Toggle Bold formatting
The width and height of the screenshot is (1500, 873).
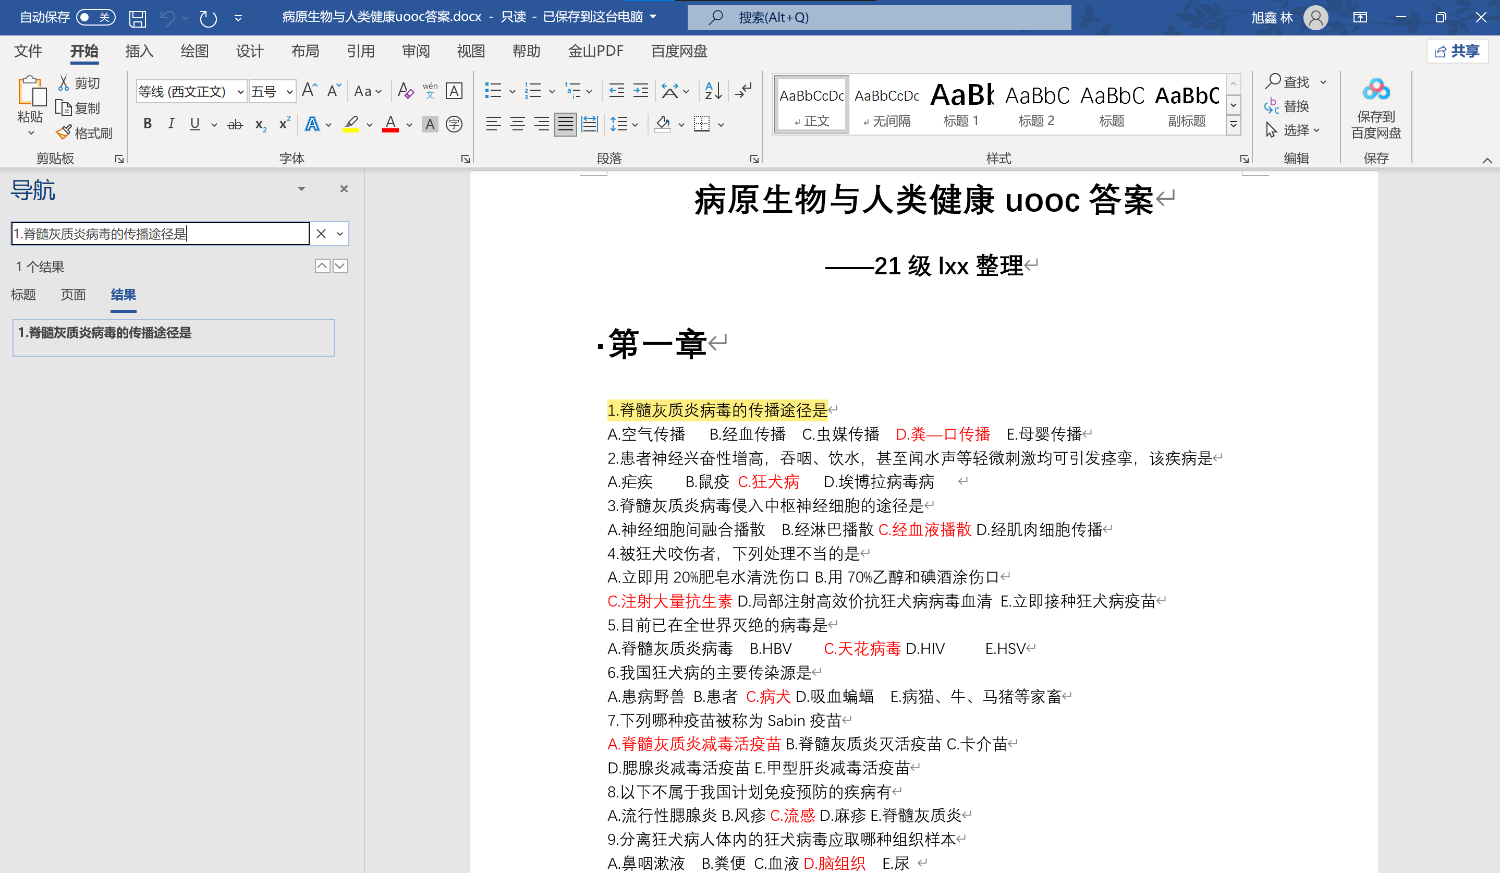(x=147, y=124)
